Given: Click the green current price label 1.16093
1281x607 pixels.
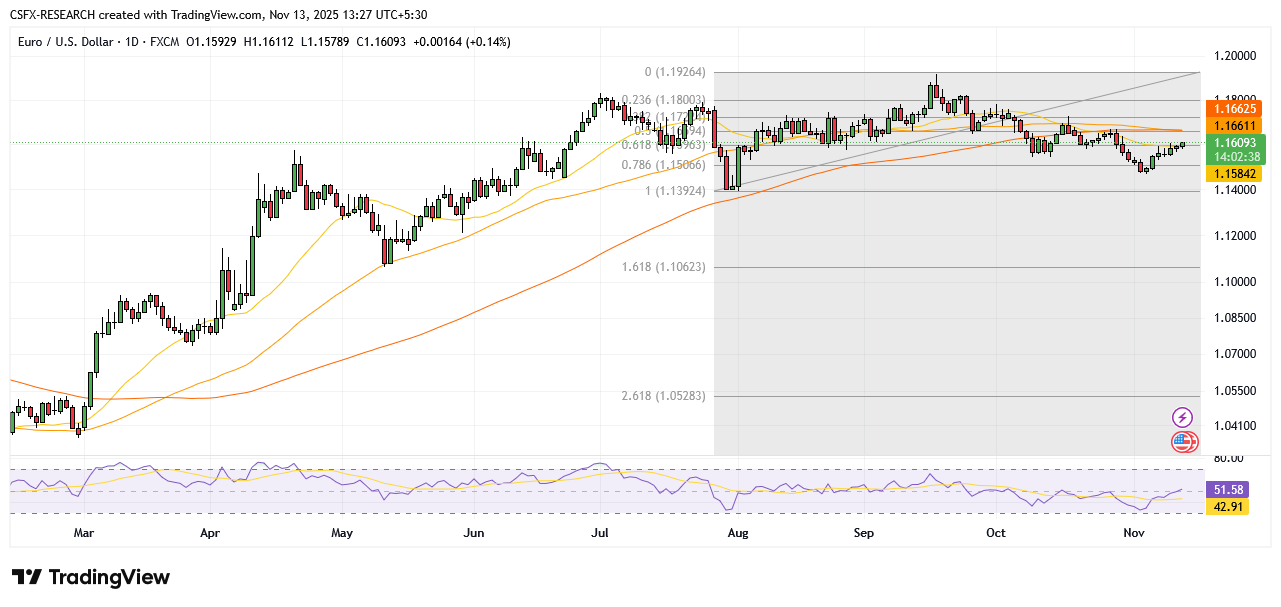Looking at the screenshot, I should pyautogui.click(x=1238, y=143).
